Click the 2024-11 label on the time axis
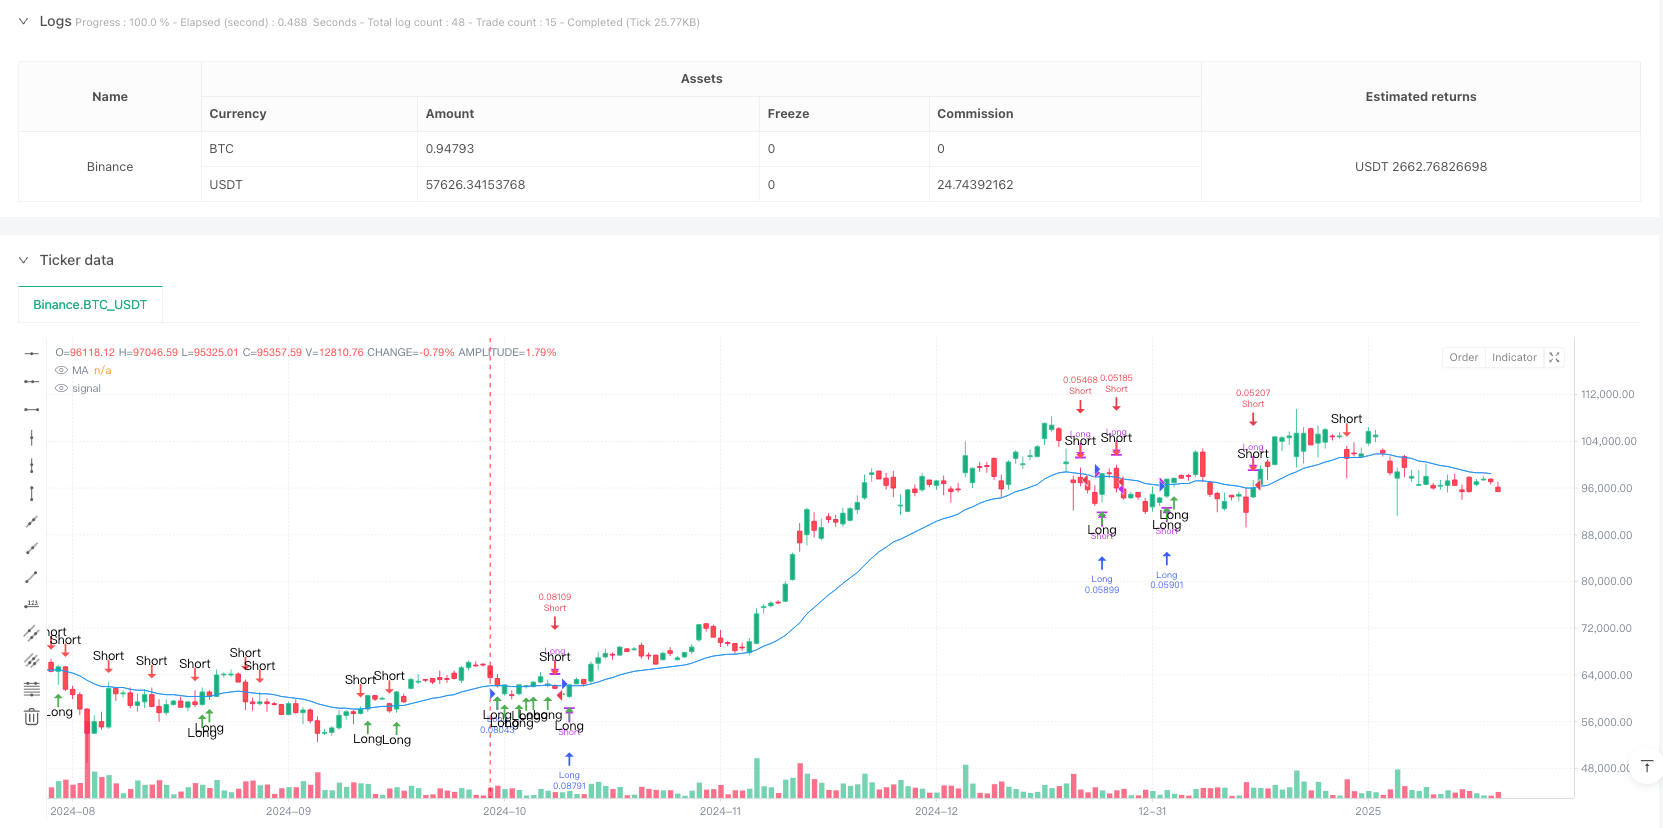This screenshot has width=1663, height=828. tap(720, 811)
